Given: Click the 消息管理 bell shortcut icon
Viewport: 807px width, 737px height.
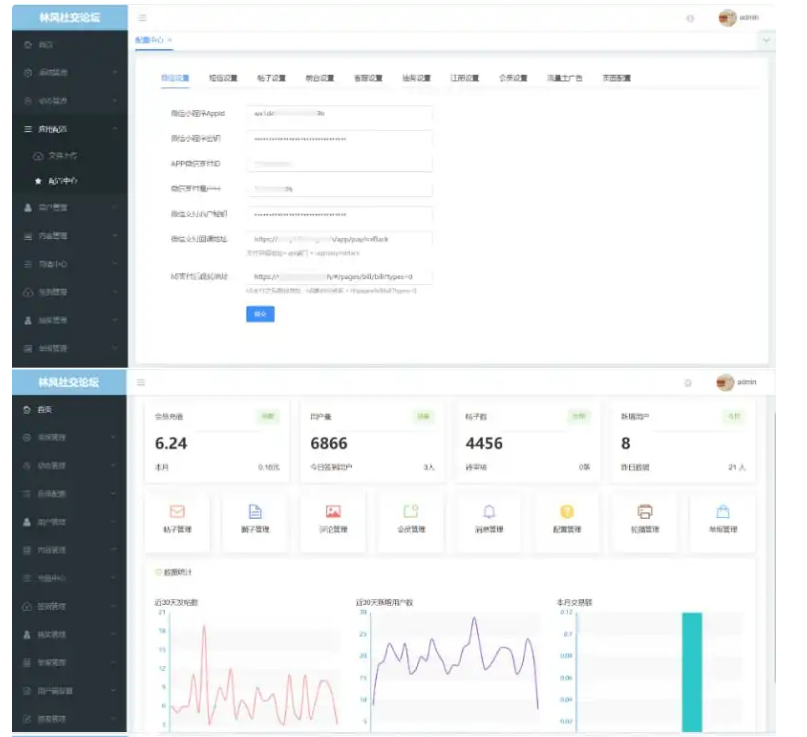Looking at the screenshot, I should point(489,512).
